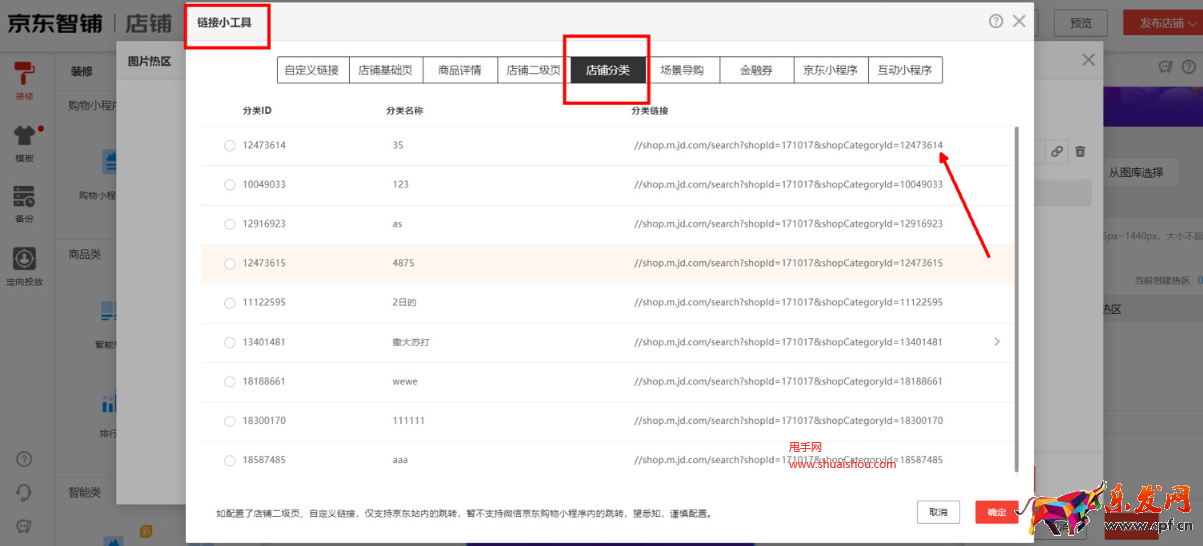Click category name 35
Image resolution: width=1203 pixels, height=546 pixels.
pos(398,145)
